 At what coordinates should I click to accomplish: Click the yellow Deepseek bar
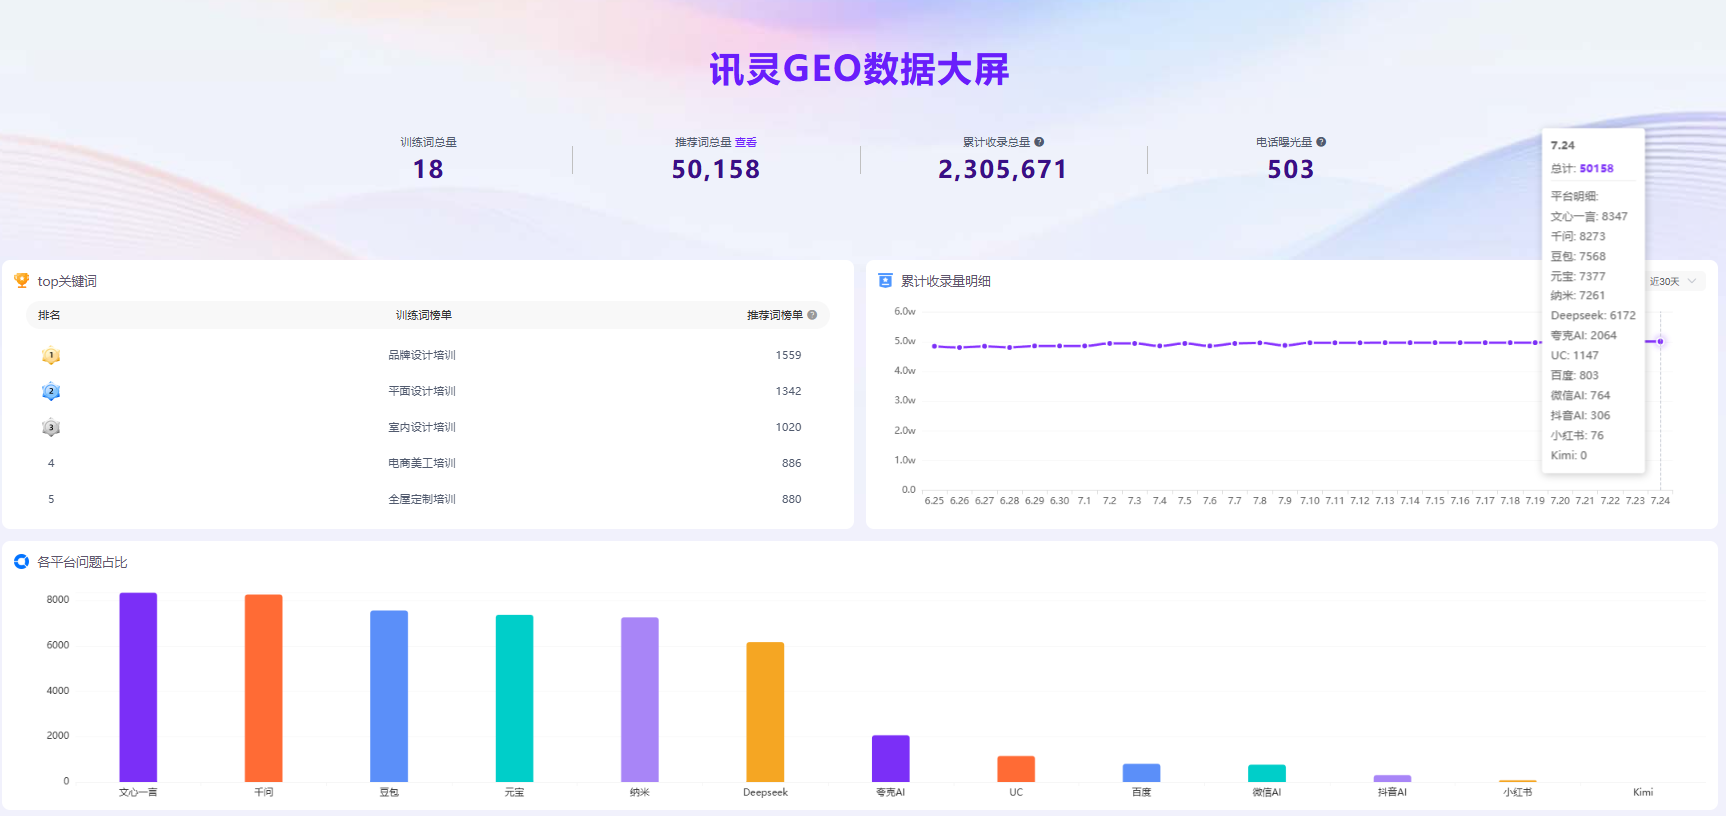coord(765,712)
